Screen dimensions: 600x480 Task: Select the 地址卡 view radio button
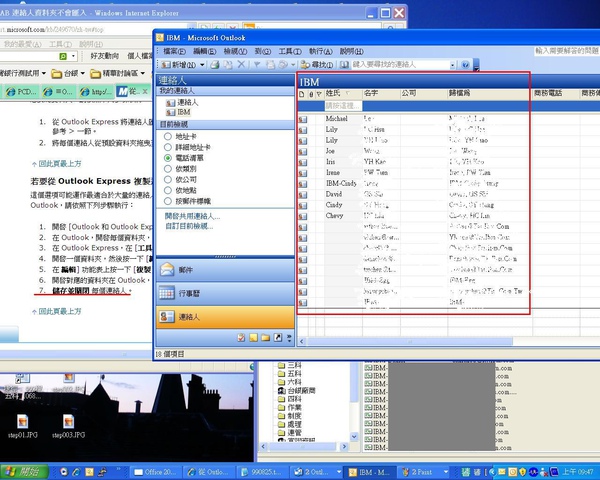[168, 136]
